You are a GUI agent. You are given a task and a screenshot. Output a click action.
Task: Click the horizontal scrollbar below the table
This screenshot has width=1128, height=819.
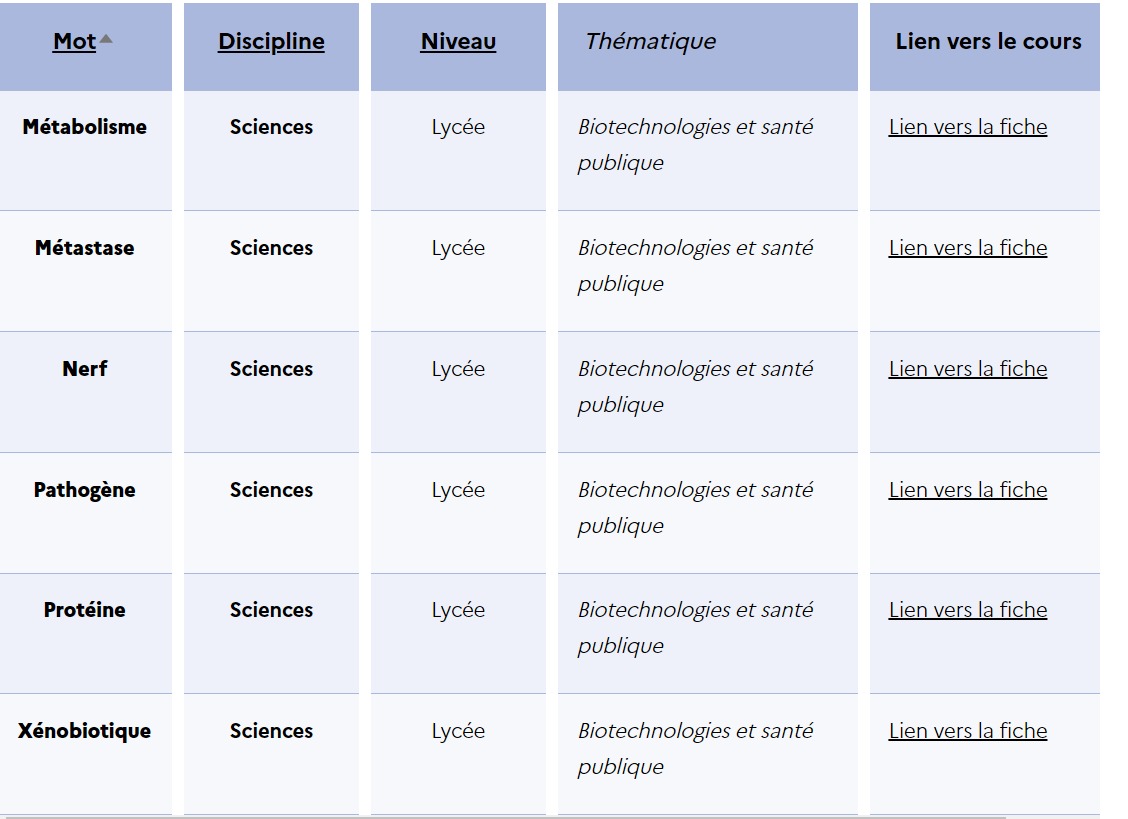[x=500, y=816]
